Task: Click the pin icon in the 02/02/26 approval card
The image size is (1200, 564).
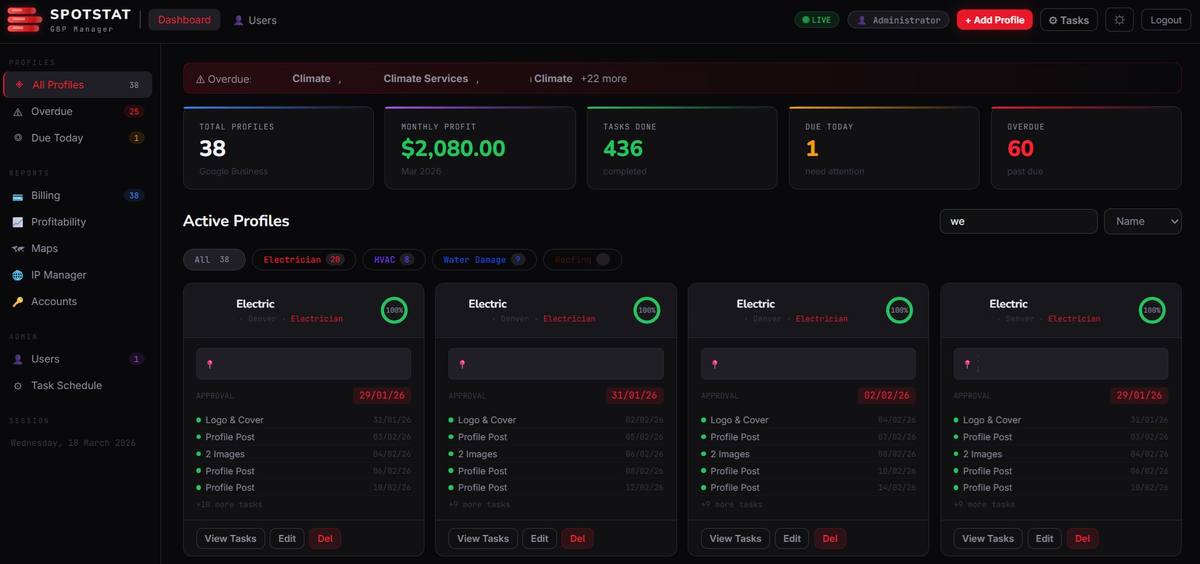Action: pos(714,364)
